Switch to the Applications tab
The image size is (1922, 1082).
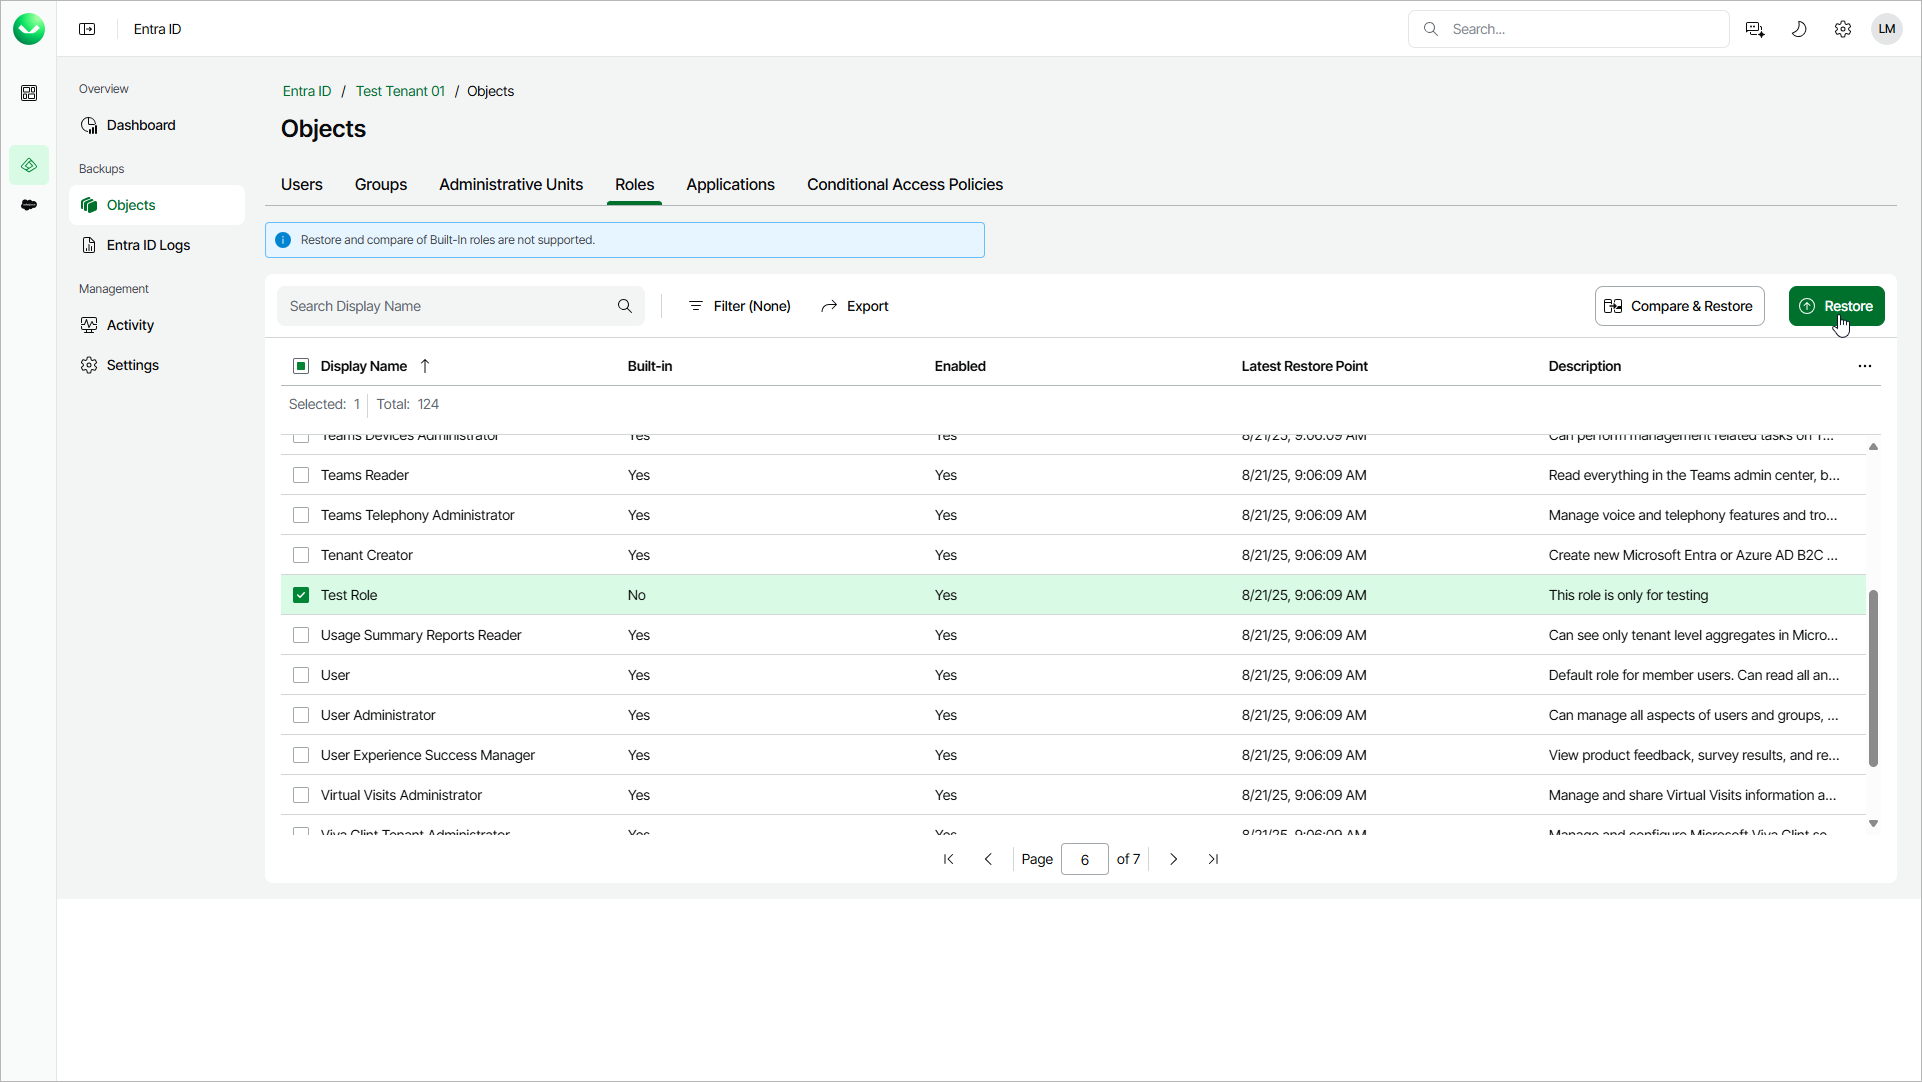[x=730, y=185]
